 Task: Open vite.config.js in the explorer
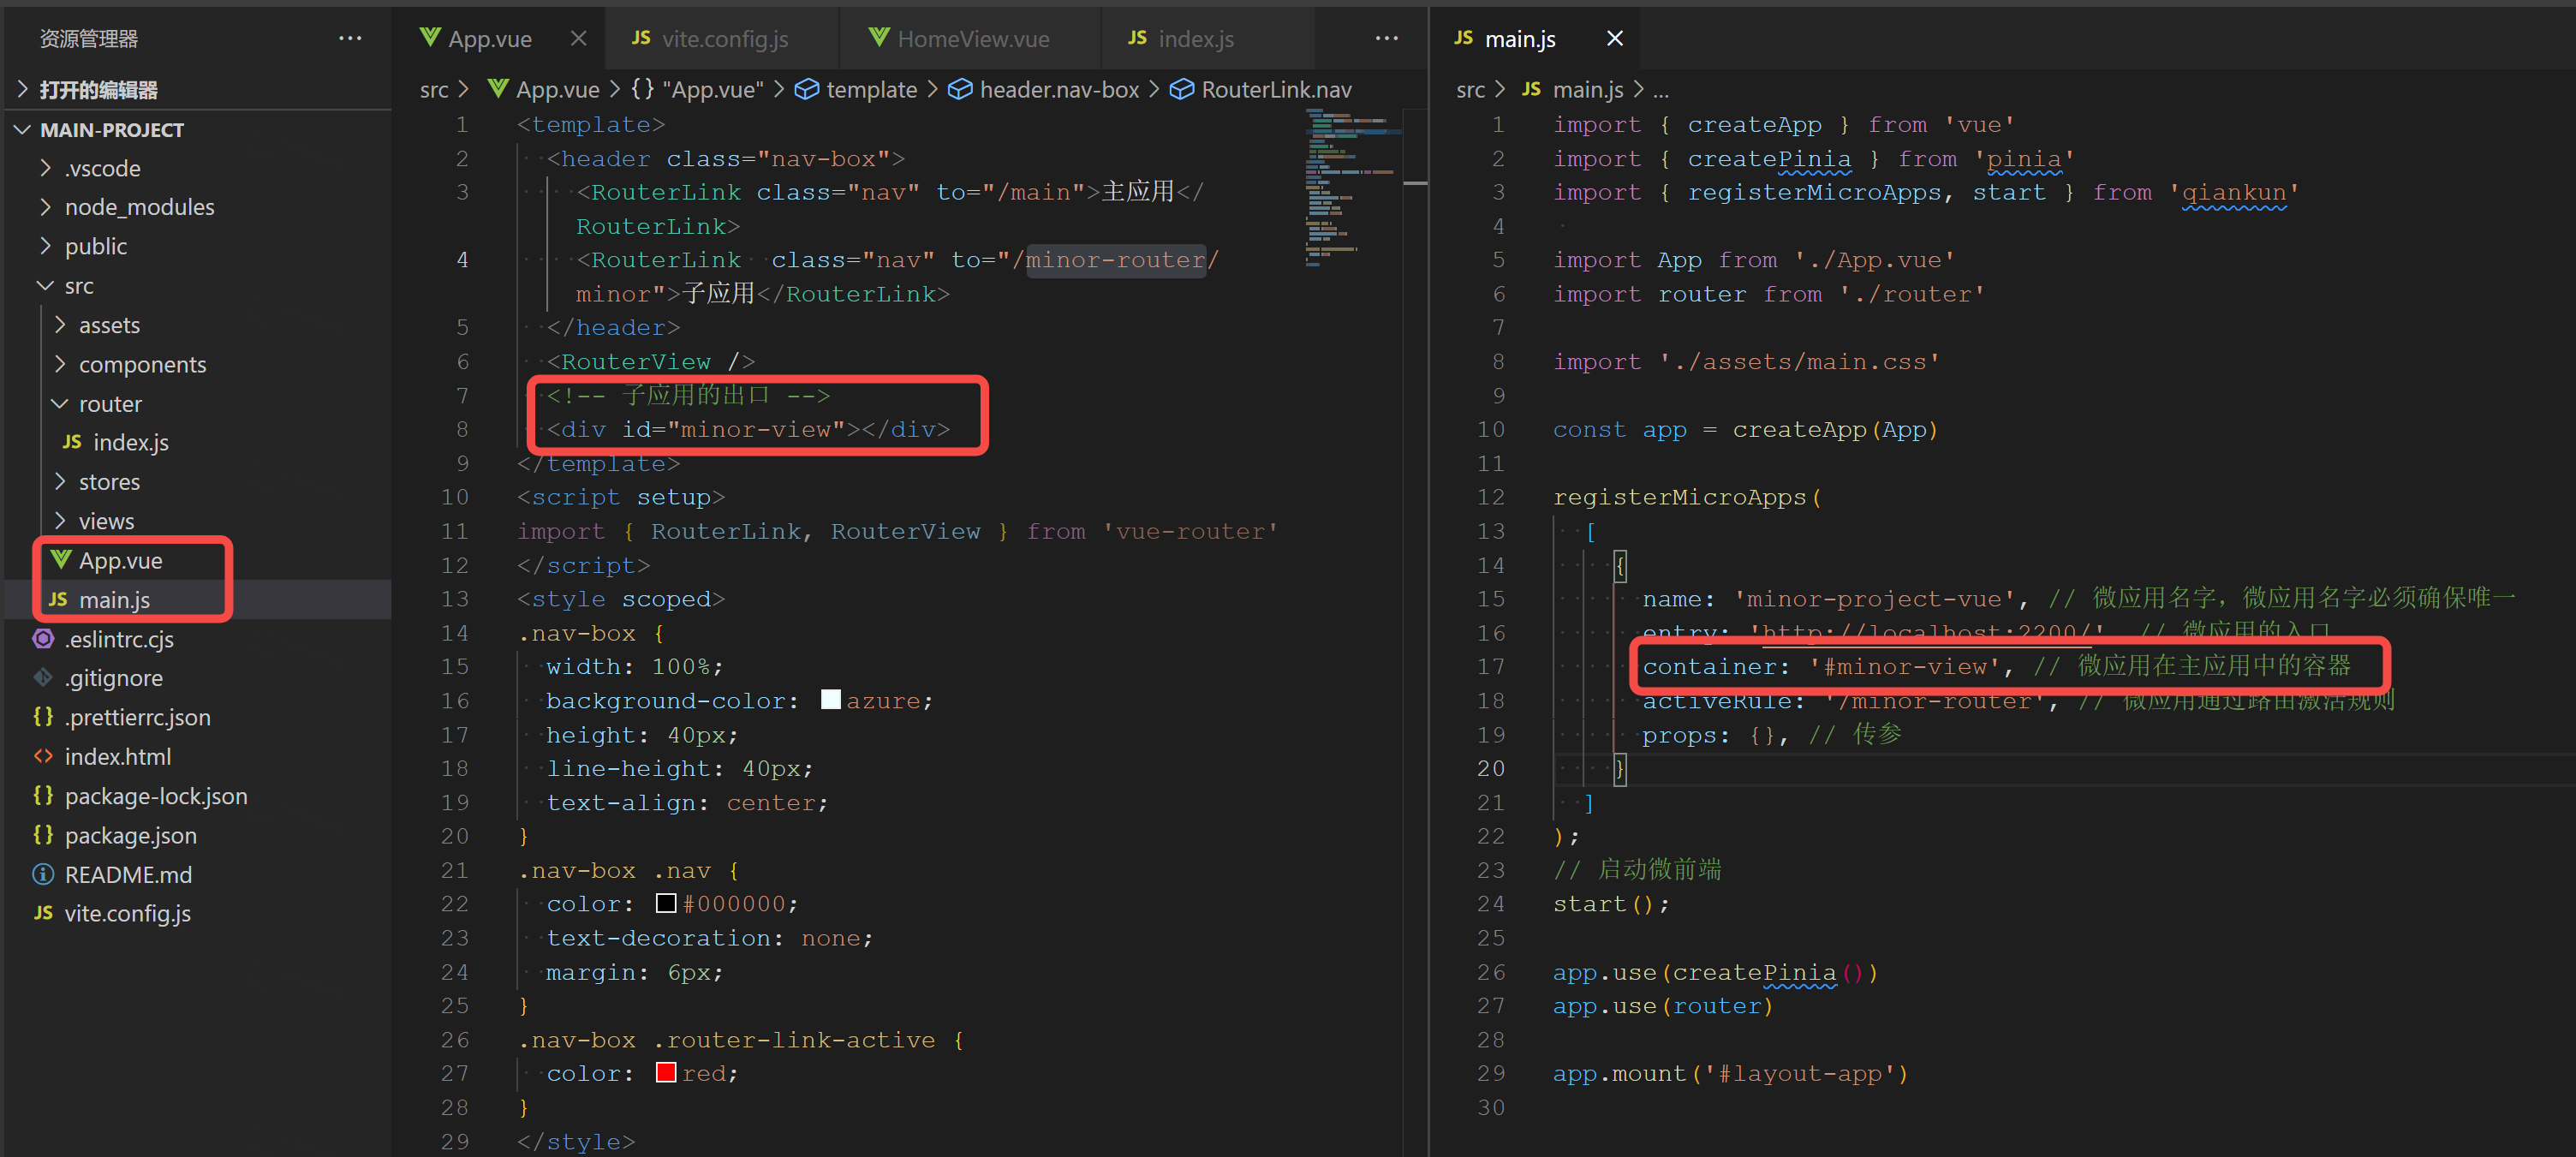point(198,913)
